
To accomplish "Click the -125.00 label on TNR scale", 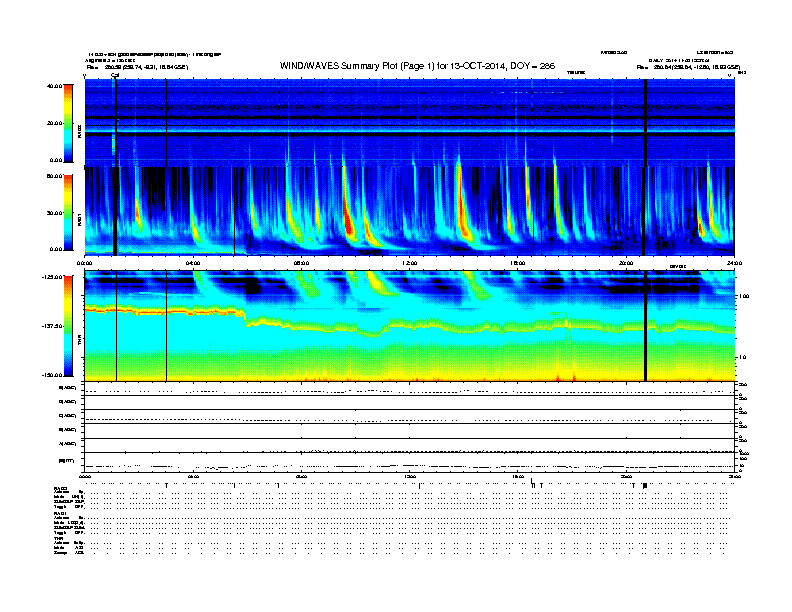I will (53, 277).
